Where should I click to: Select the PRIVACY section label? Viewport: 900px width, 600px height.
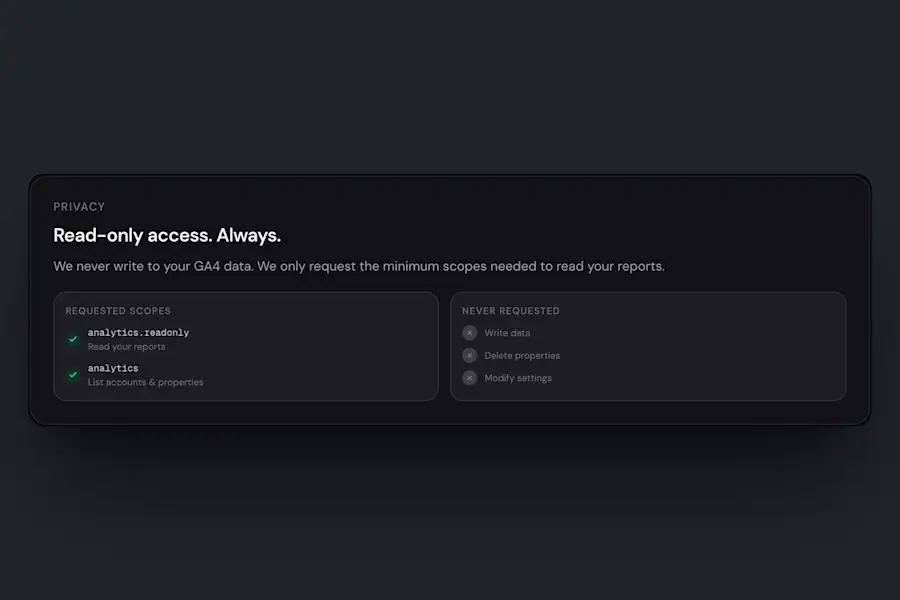tap(79, 207)
